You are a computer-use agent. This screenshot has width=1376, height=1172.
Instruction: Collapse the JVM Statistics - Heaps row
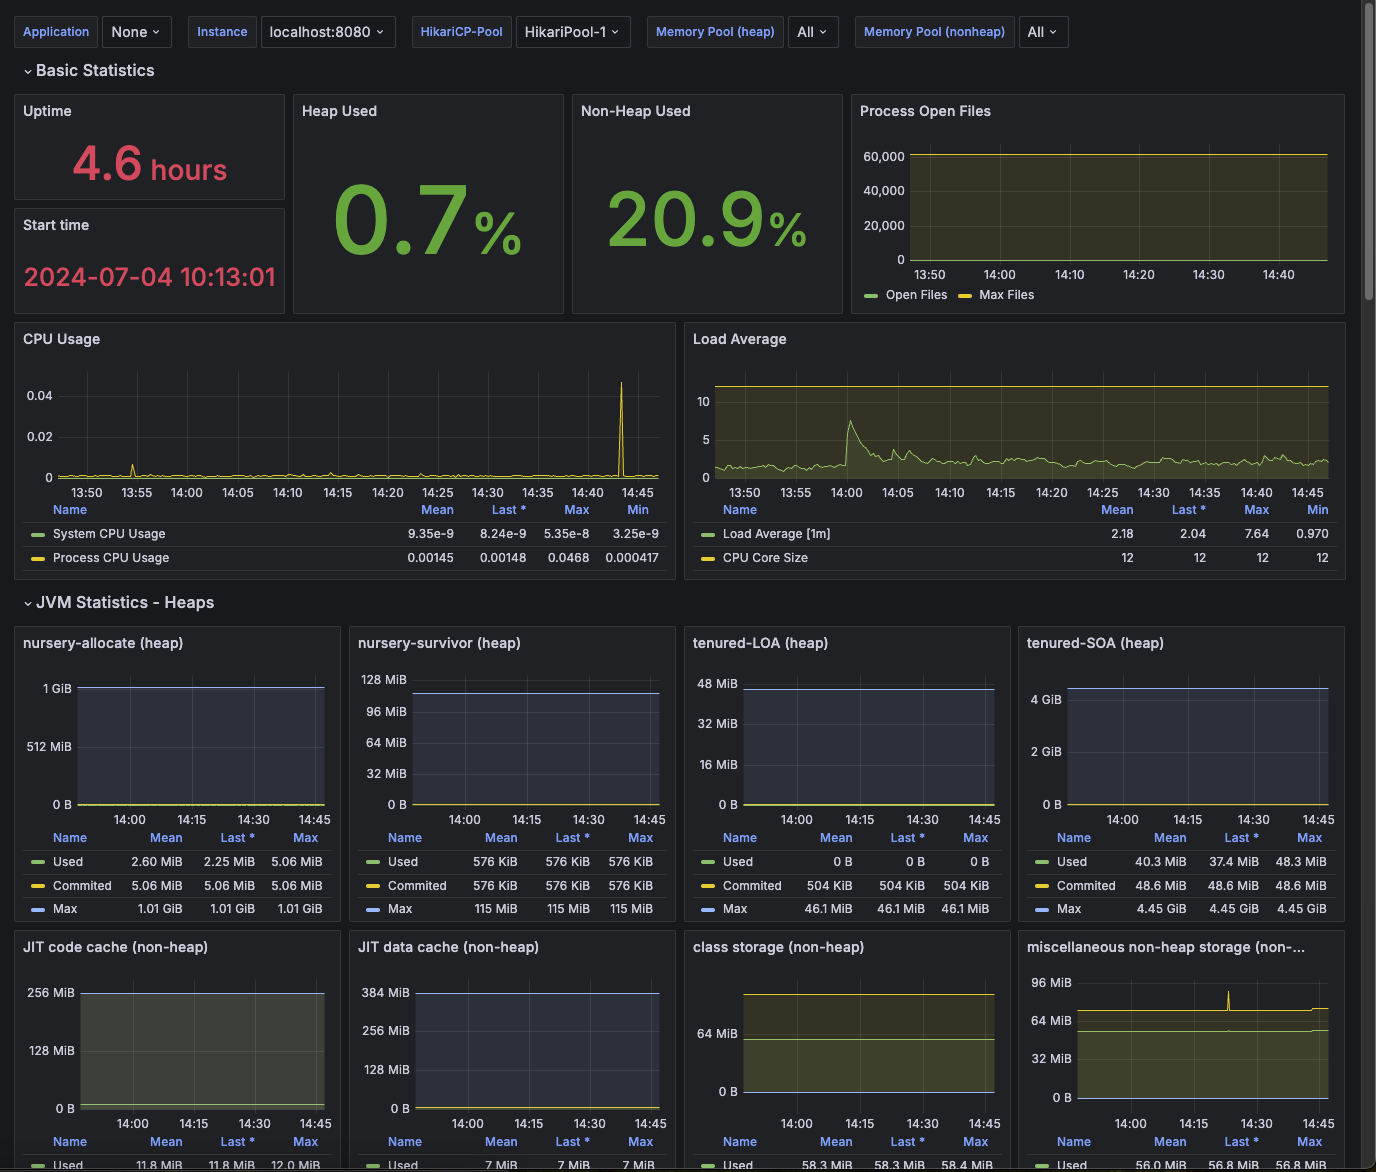pyautogui.click(x=118, y=603)
